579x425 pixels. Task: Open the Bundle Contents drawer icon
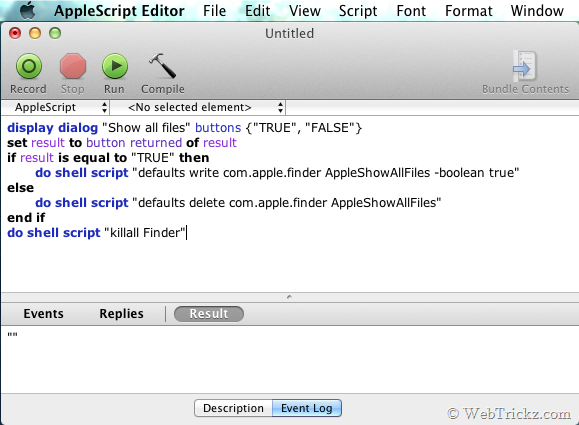524,66
